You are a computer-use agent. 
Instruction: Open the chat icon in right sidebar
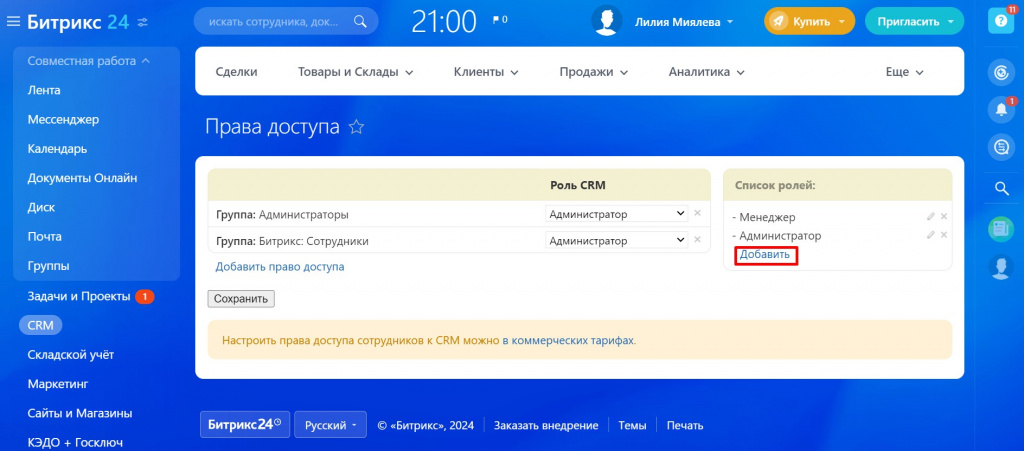click(1000, 147)
